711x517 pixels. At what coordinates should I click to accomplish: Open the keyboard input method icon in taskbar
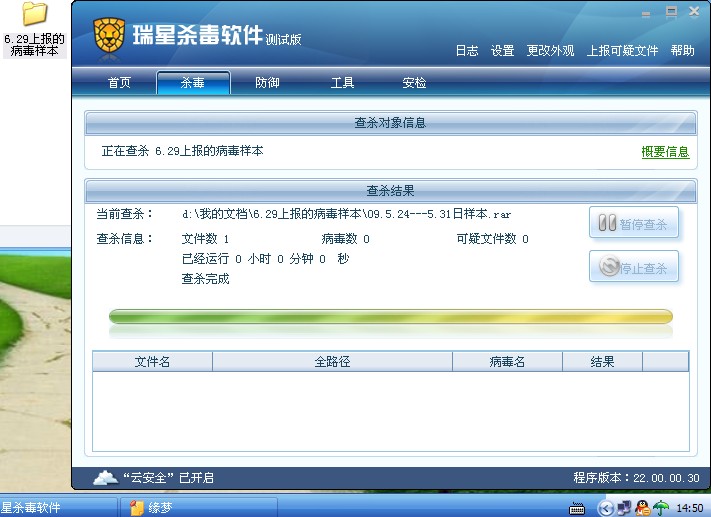click(577, 508)
